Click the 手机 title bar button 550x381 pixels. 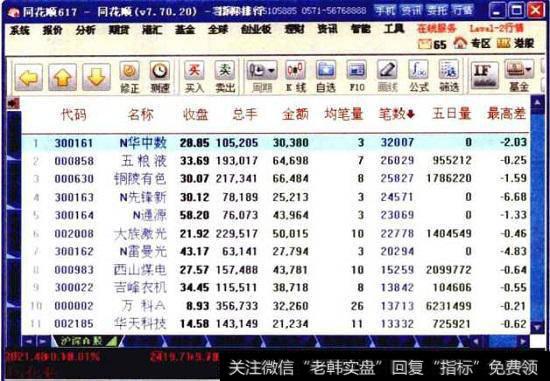(384, 10)
